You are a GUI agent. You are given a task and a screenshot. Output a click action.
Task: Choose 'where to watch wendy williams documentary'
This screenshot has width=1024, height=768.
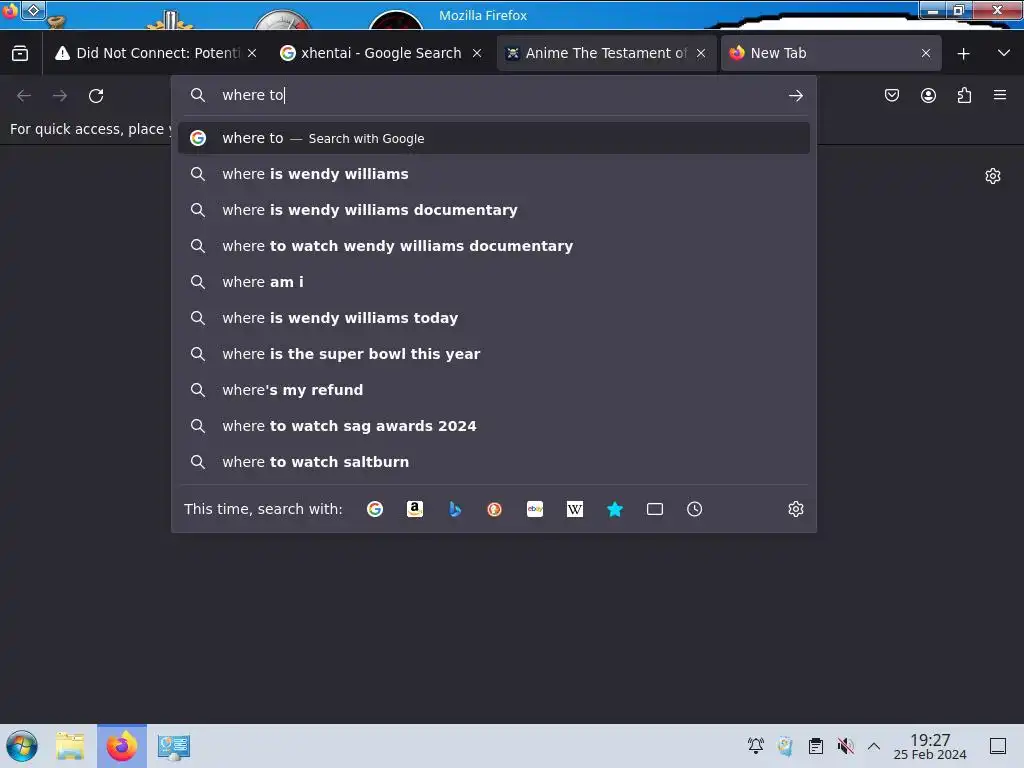tap(494, 246)
